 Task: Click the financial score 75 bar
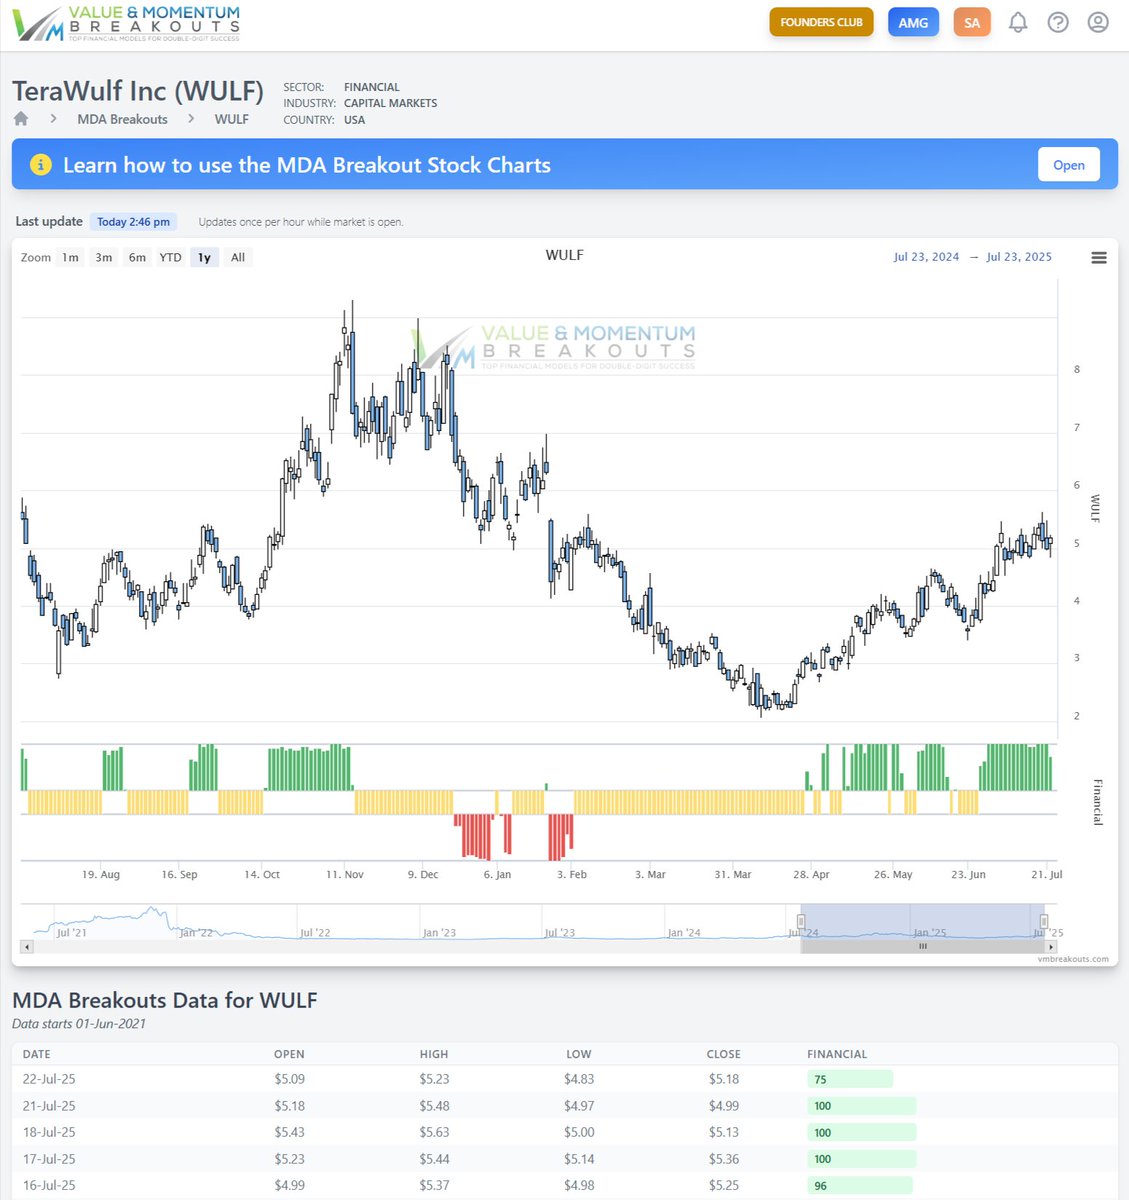(850, 1079)
